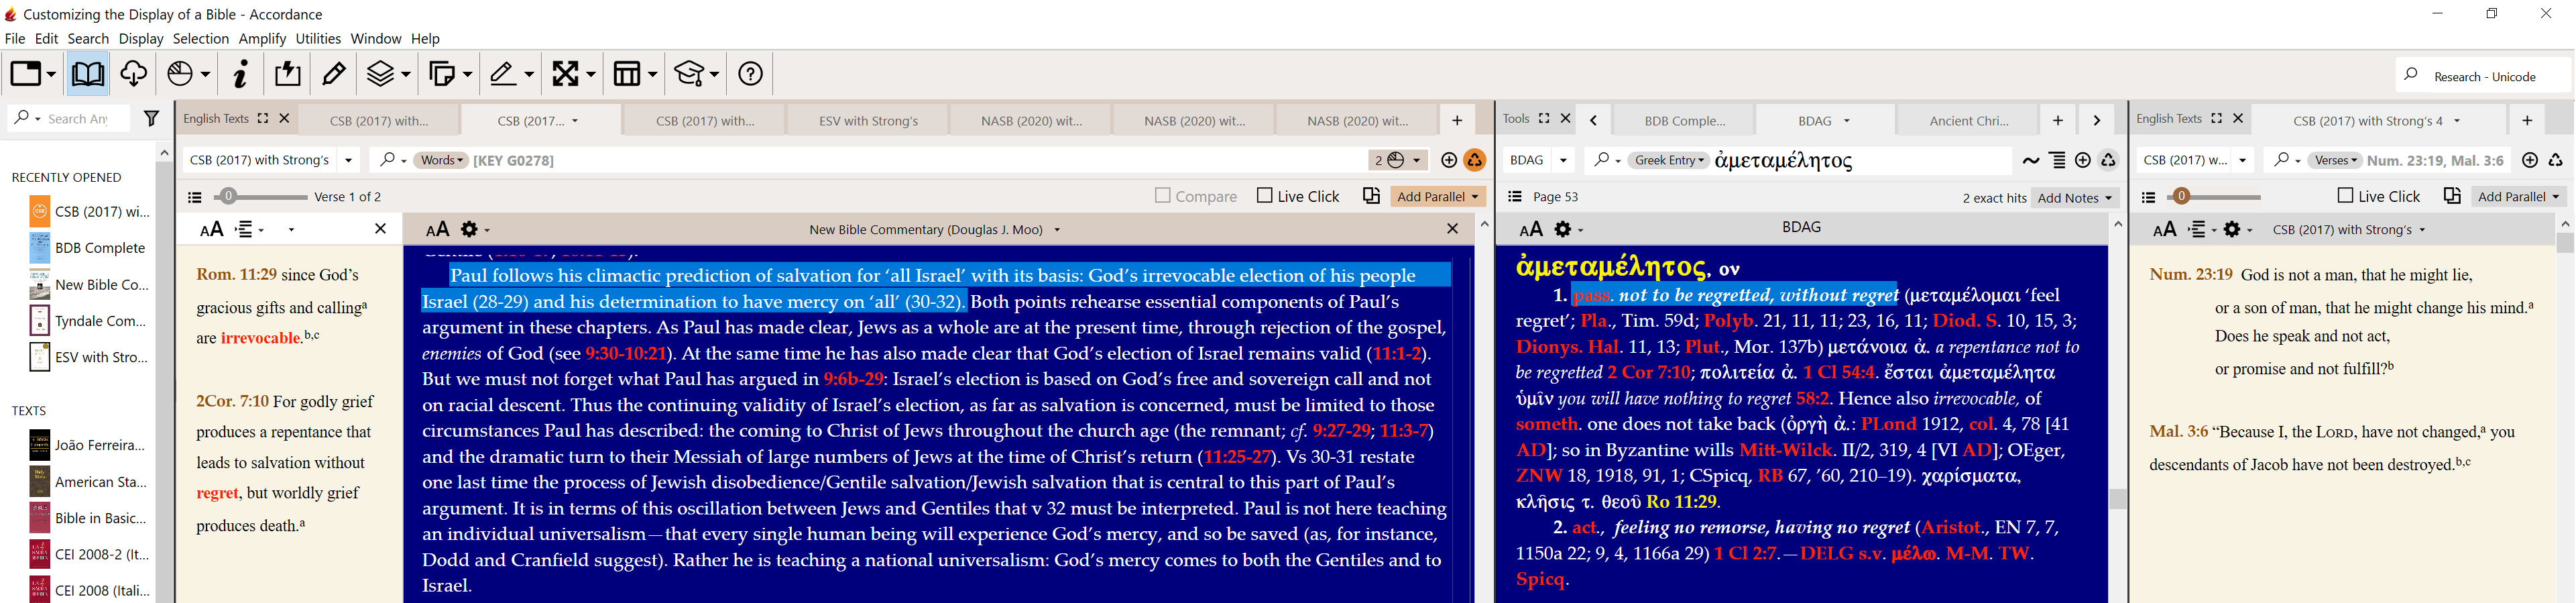This screenshot has width=2576, height=603.
Task: Click the recycle icon in BDAG search bar
Action: point(2108,160)
